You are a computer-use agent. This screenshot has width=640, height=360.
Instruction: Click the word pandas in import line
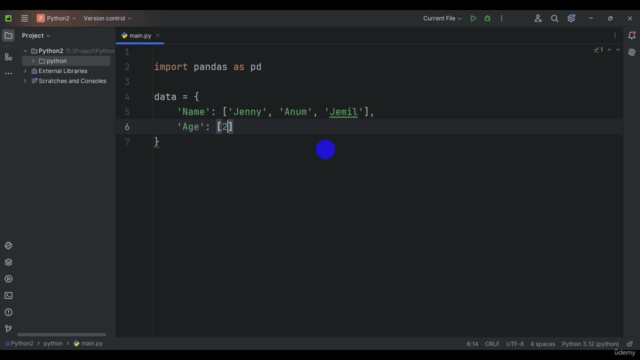point(210,67)
